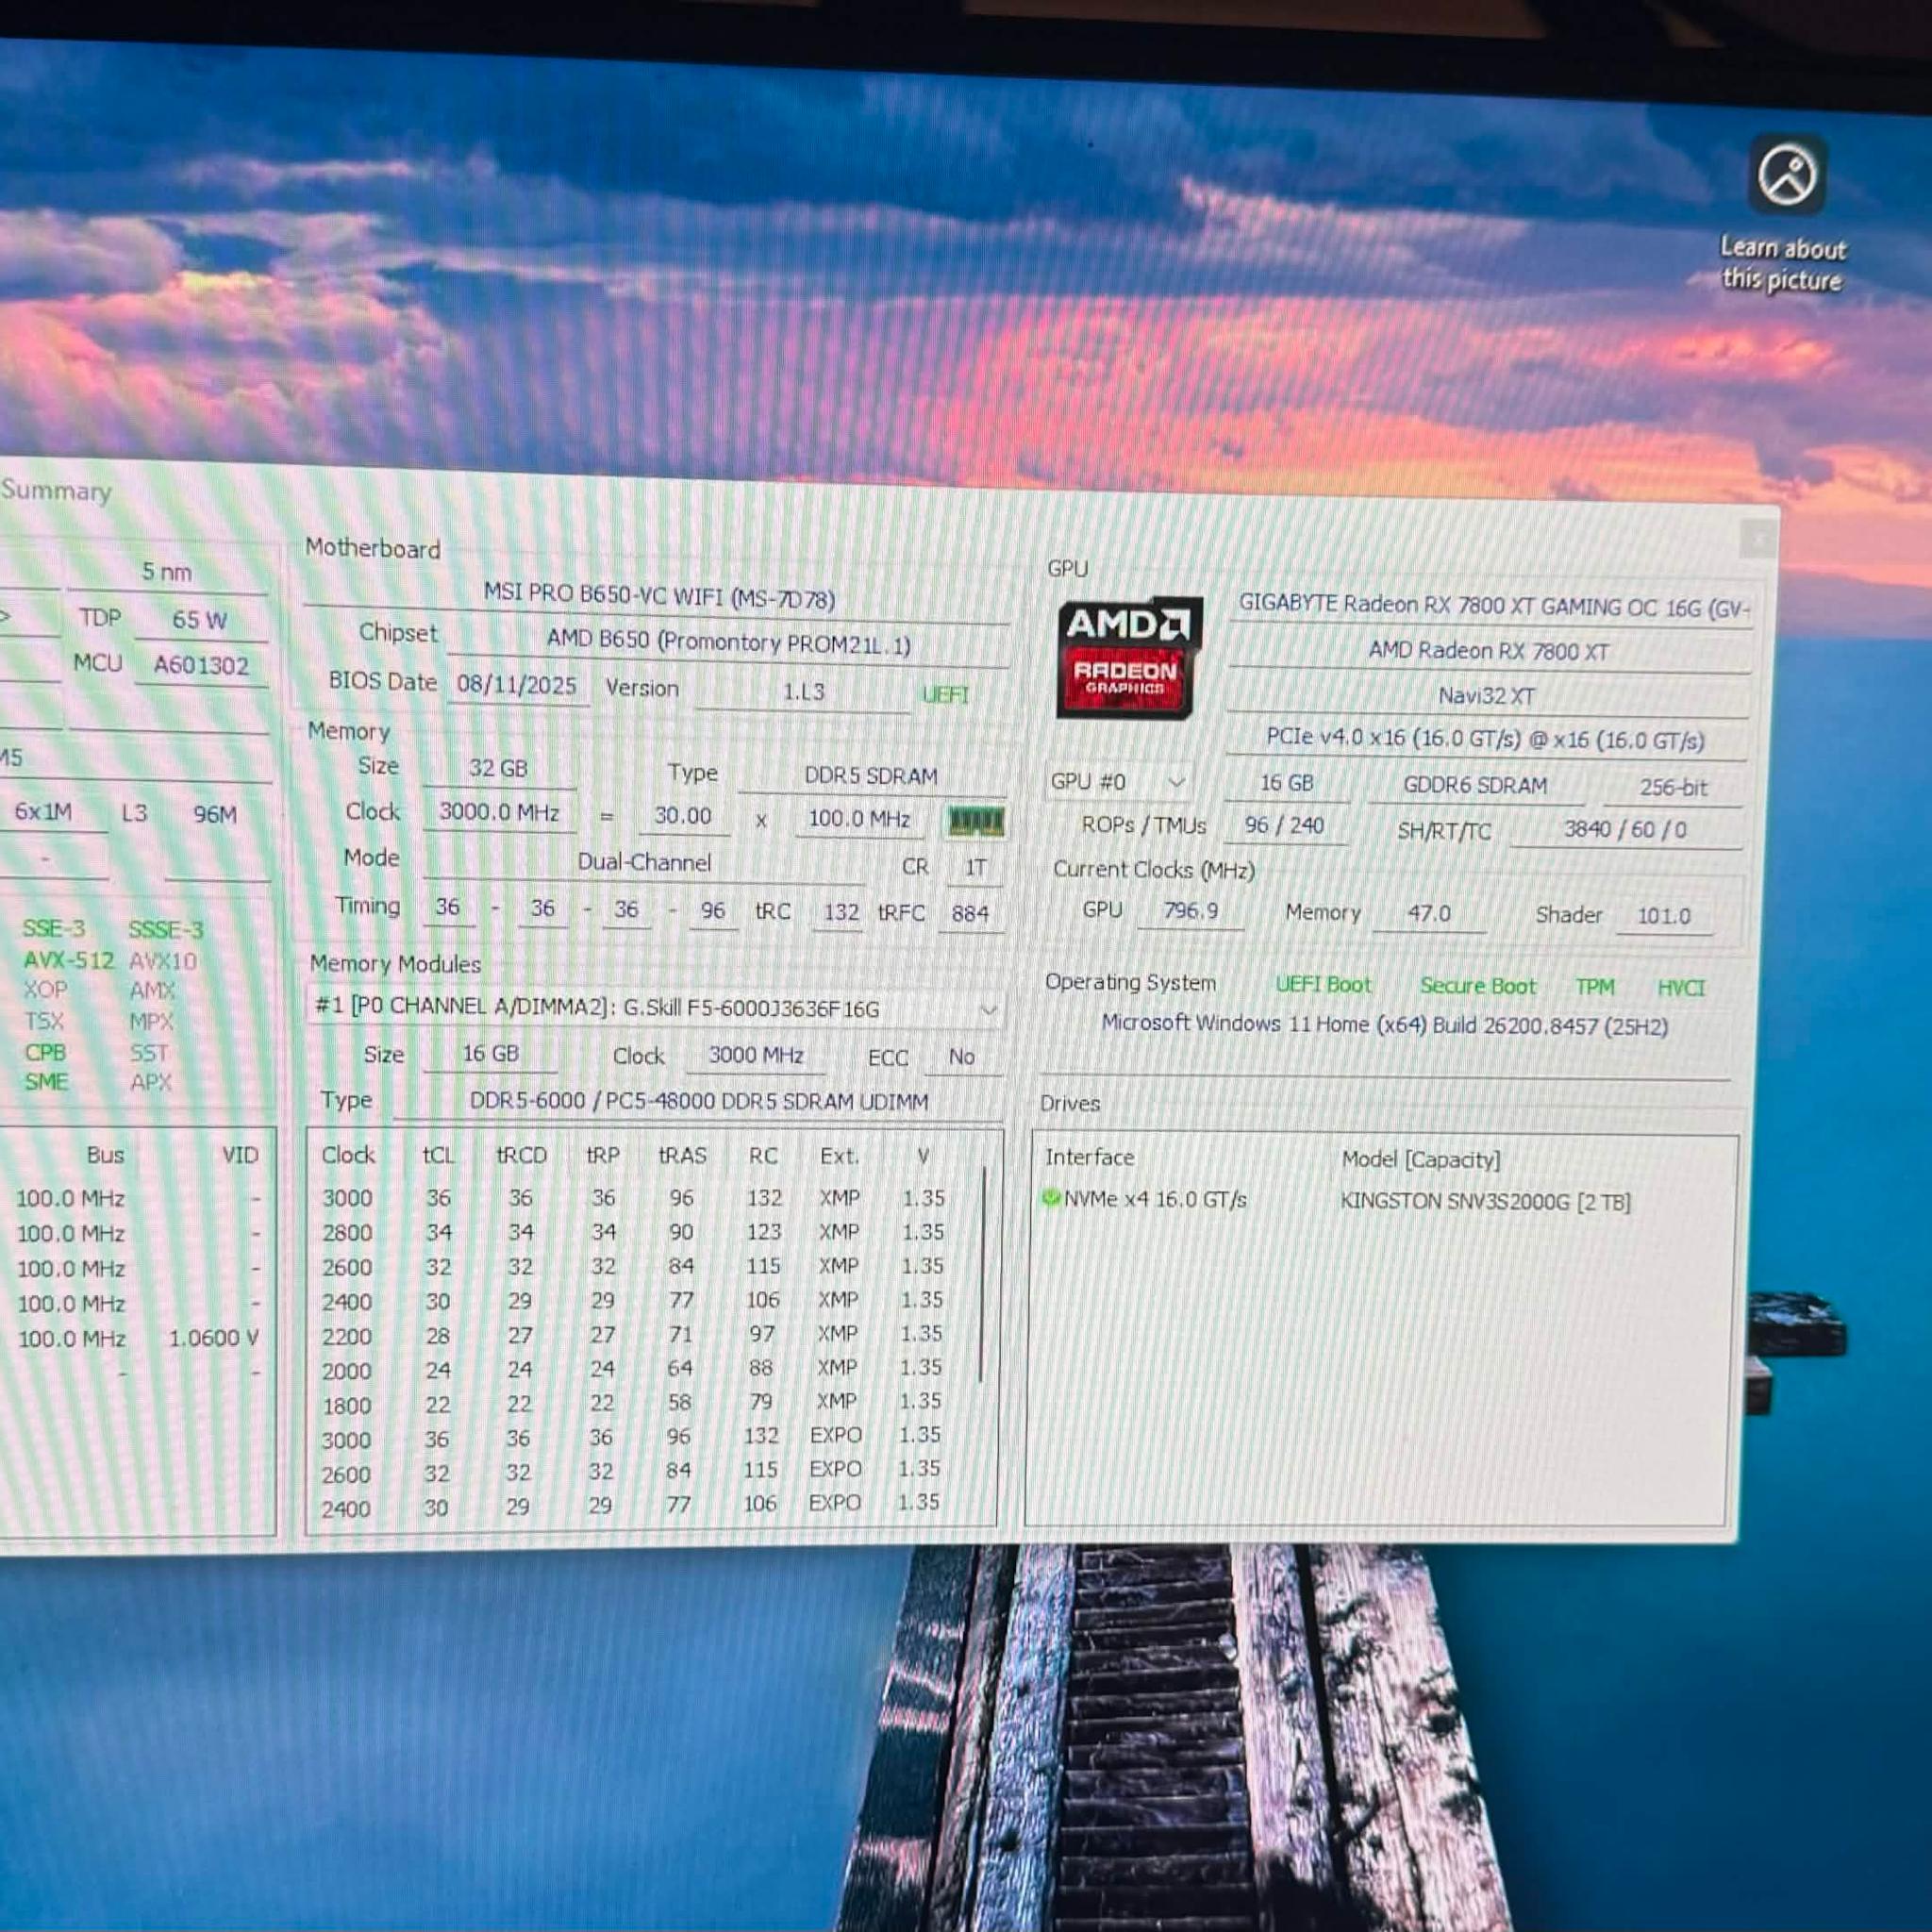Click the GPU memory clock 47.0
1932x1932 pixels.
coord(1429,914)
